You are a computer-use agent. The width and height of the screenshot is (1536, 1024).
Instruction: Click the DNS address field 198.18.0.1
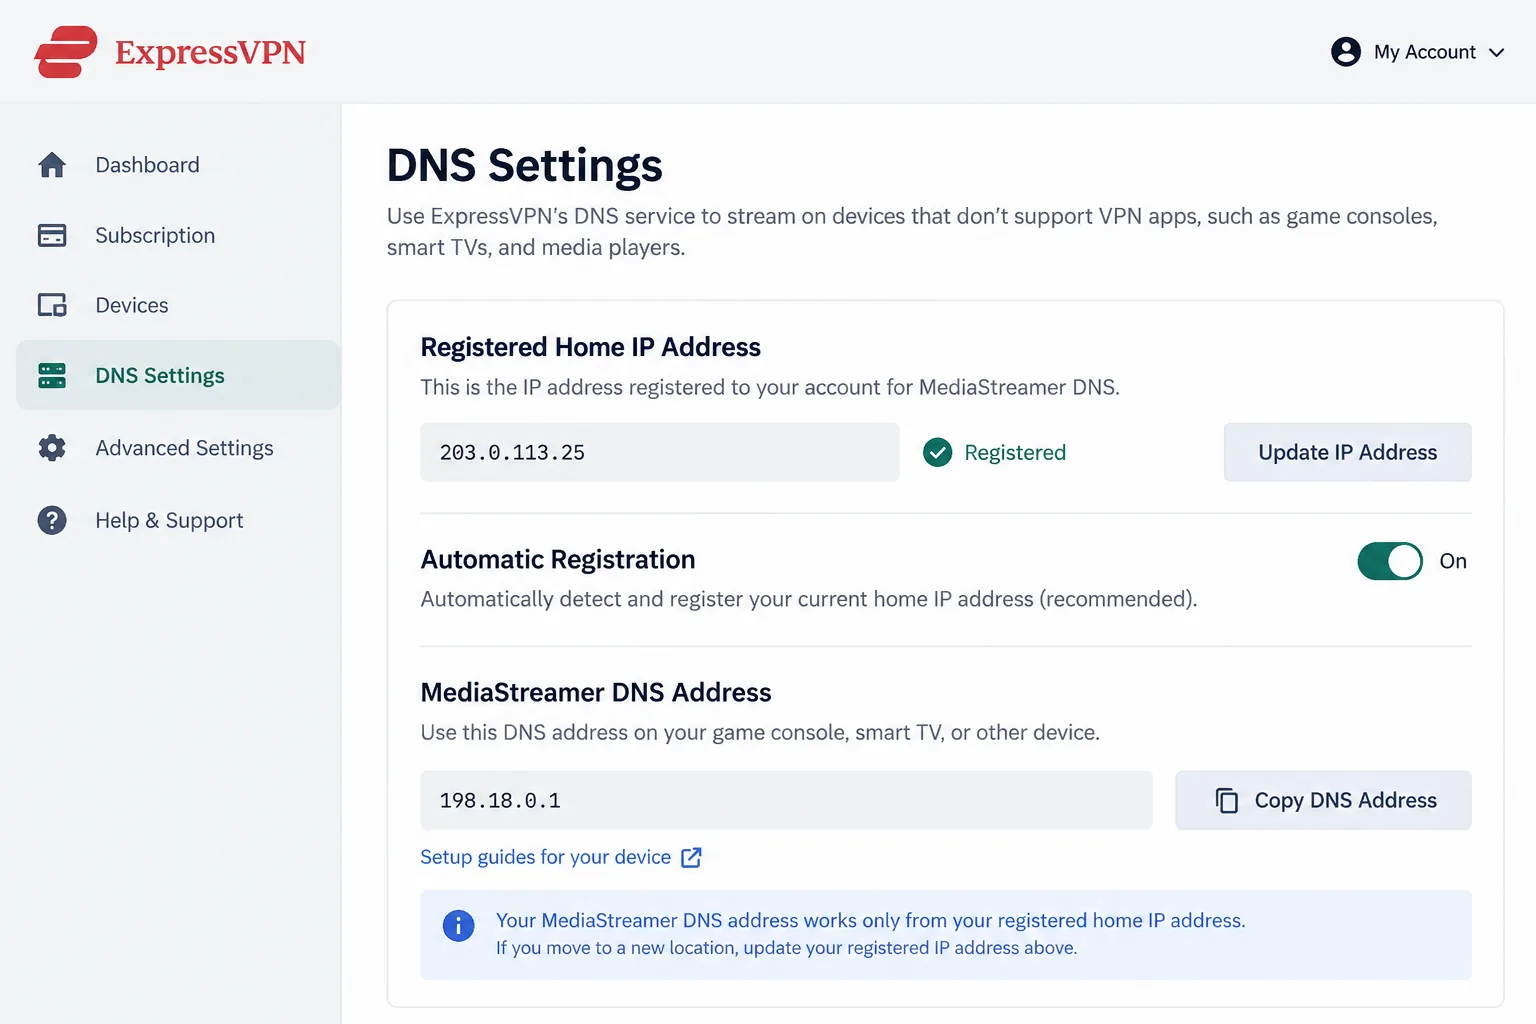click(786, 800)
